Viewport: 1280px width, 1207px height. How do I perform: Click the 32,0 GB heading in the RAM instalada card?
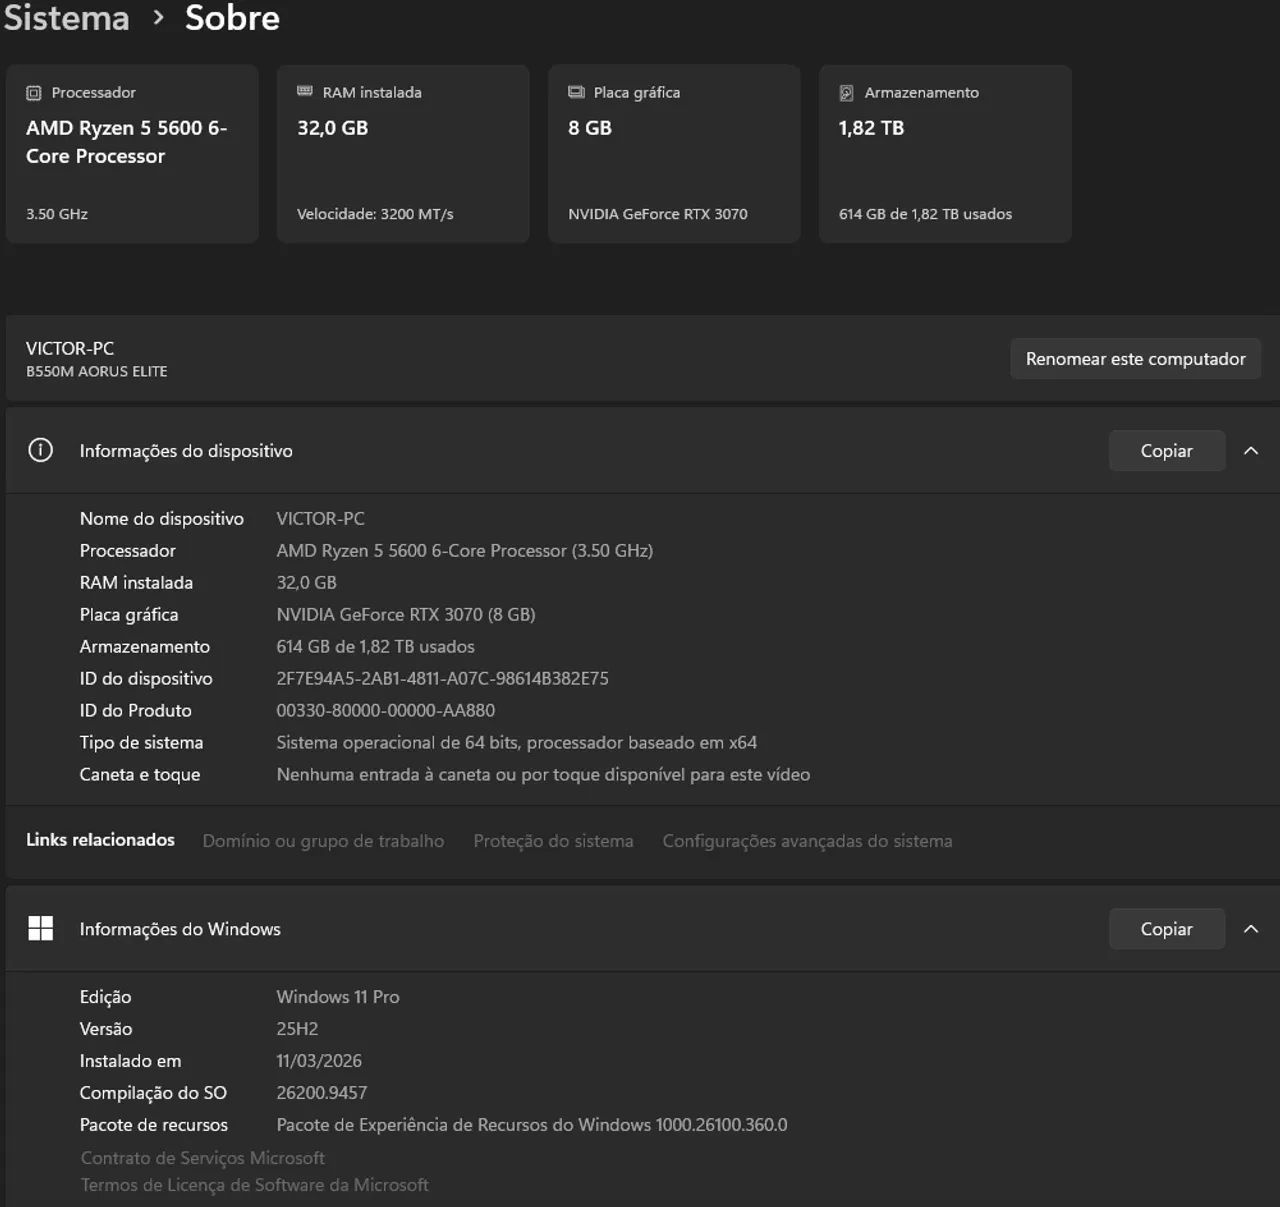333,128
